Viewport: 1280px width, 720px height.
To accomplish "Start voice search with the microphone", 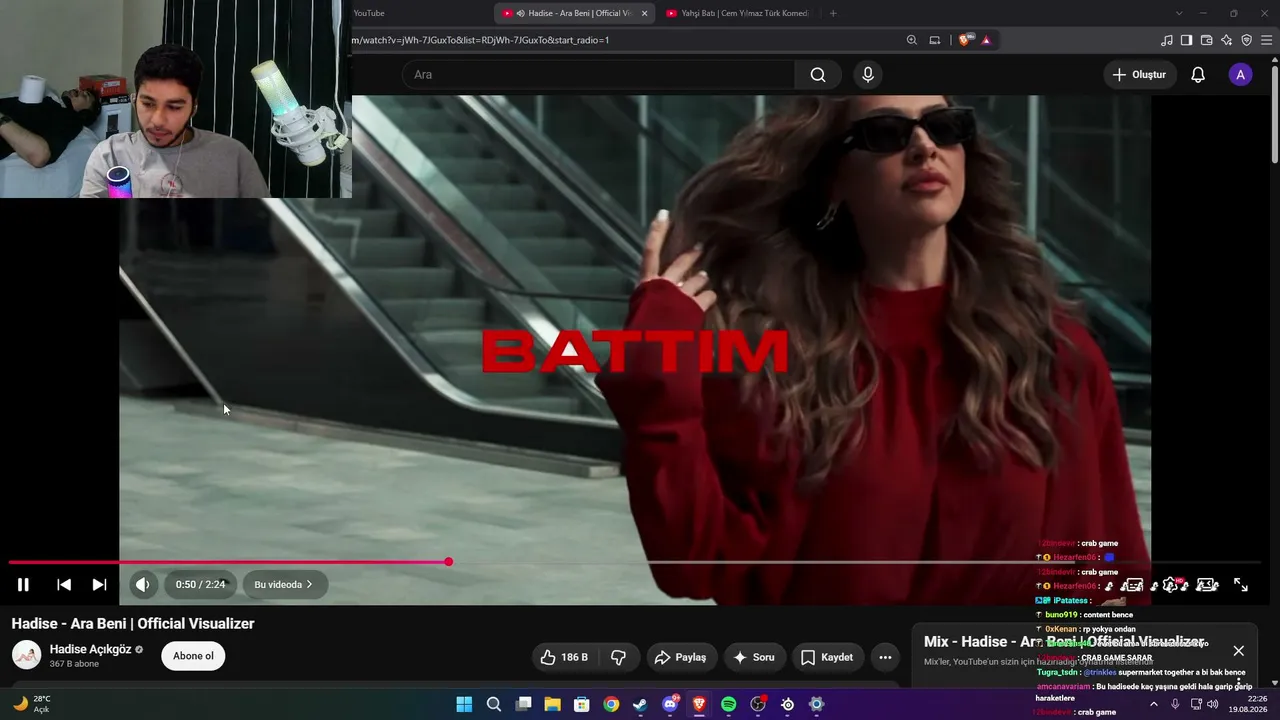I will (867, 75).
